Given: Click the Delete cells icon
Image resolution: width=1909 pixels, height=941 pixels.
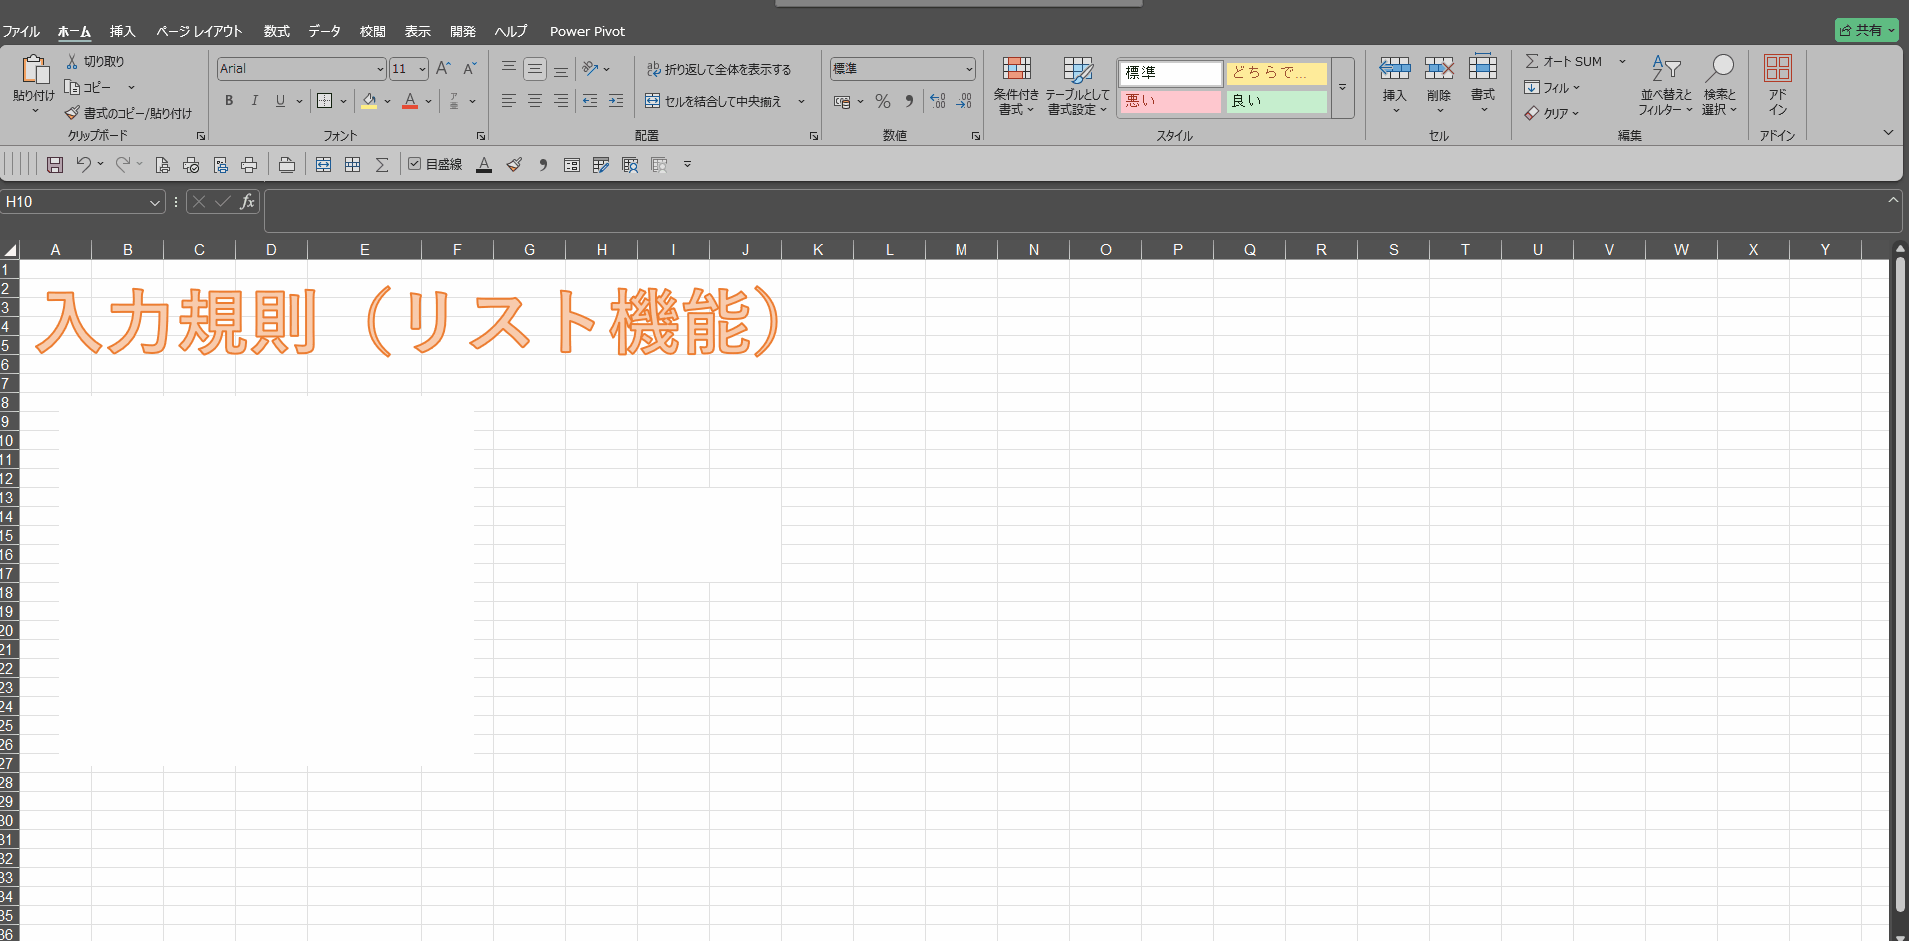Looking at the screenshot, I should 1438,69.
